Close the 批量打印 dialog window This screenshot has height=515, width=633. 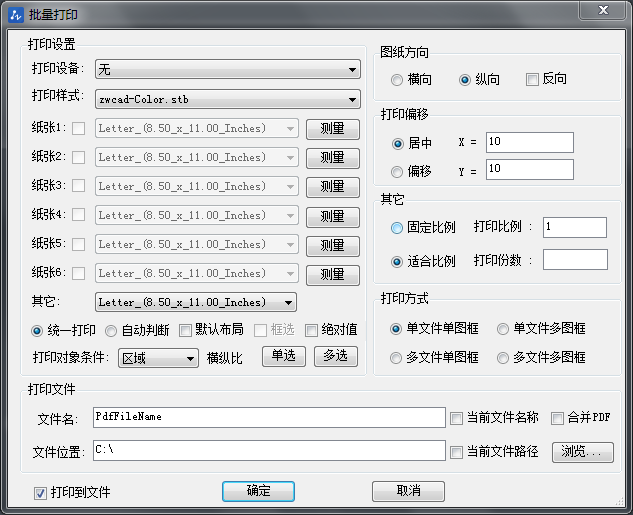602,10
